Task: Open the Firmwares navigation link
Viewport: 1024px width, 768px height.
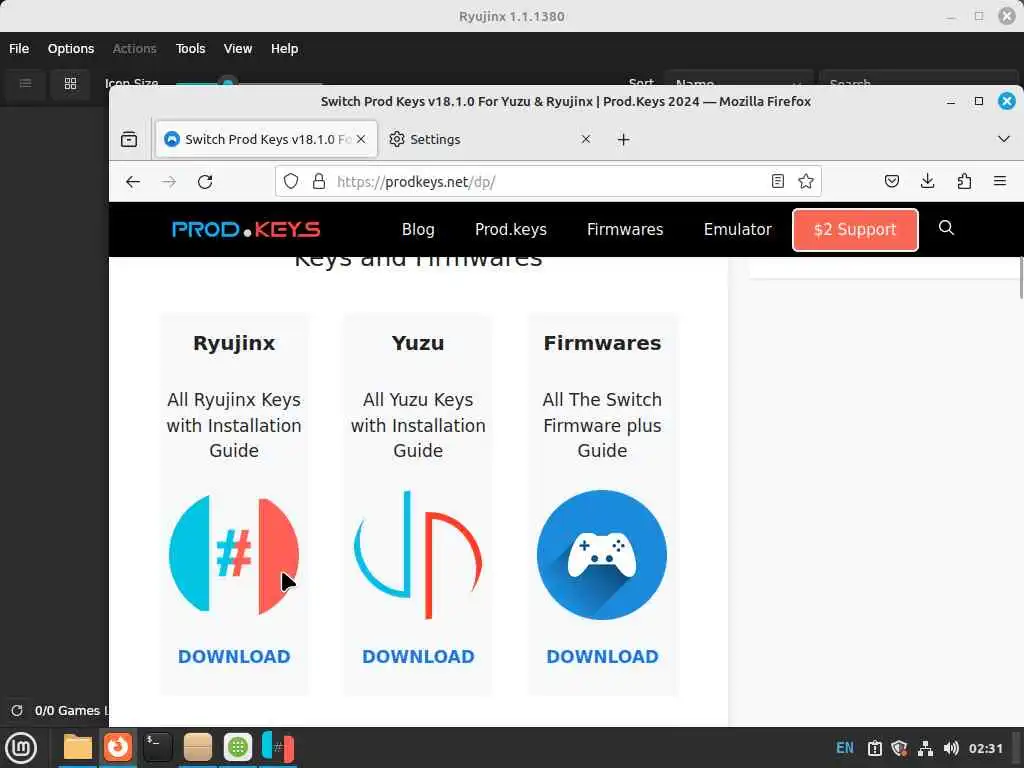Action: point(625,229)
